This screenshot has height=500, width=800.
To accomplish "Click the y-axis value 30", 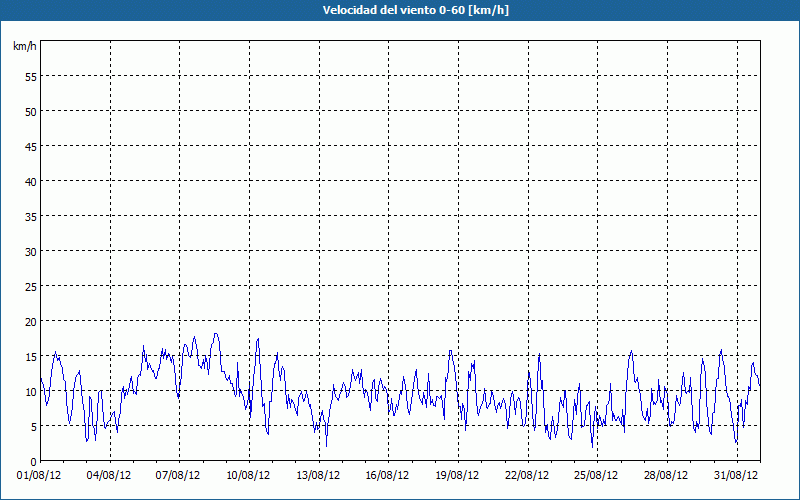I will (x=31, y=252).
